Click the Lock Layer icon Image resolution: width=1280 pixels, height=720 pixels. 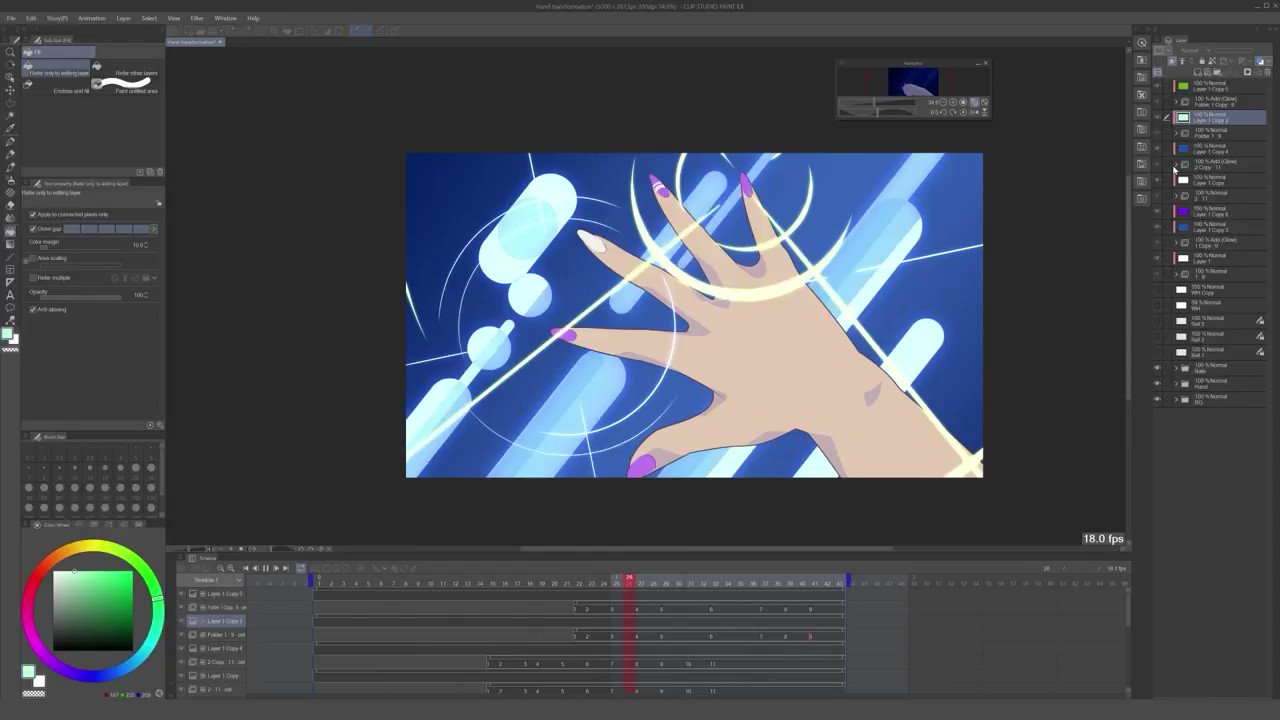coord(1202,60)
